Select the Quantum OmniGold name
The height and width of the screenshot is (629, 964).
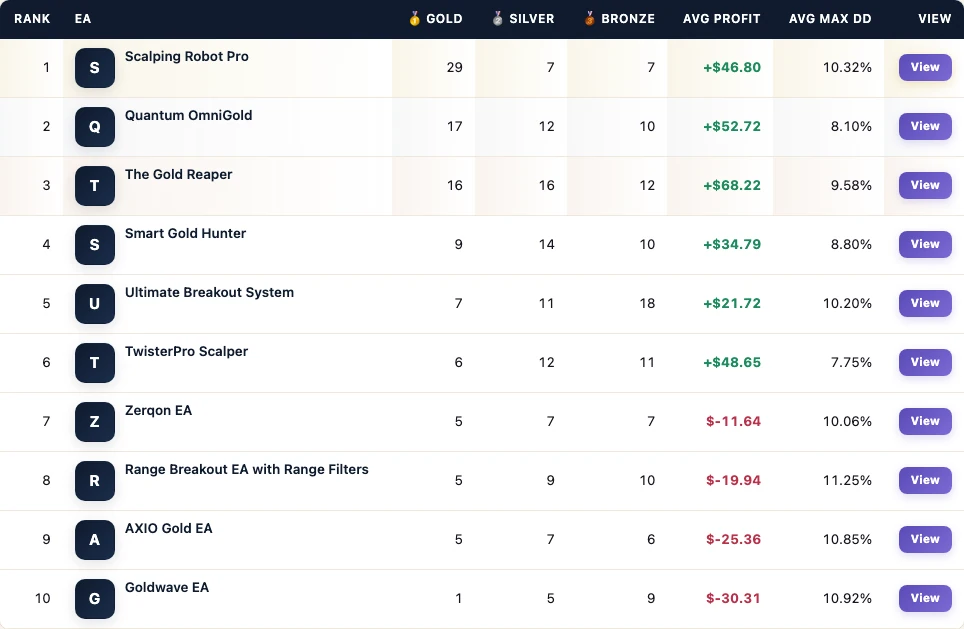tap(189, 116)
